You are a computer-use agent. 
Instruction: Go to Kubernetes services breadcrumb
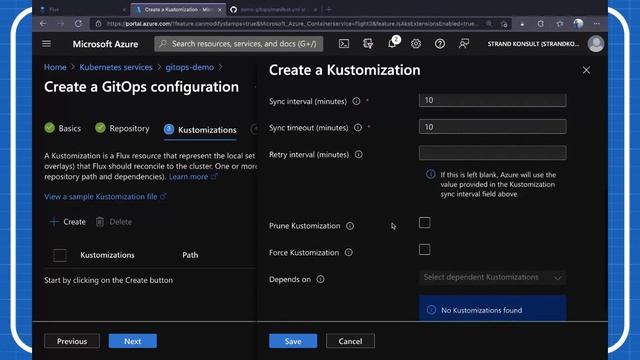pos(116,67)
